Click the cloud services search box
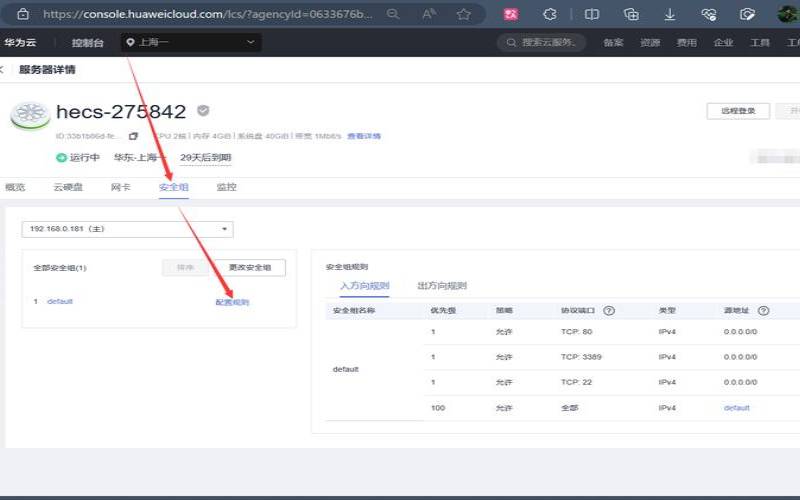The height and width of the screenshot is (500, 800). [x=545, y=43]
